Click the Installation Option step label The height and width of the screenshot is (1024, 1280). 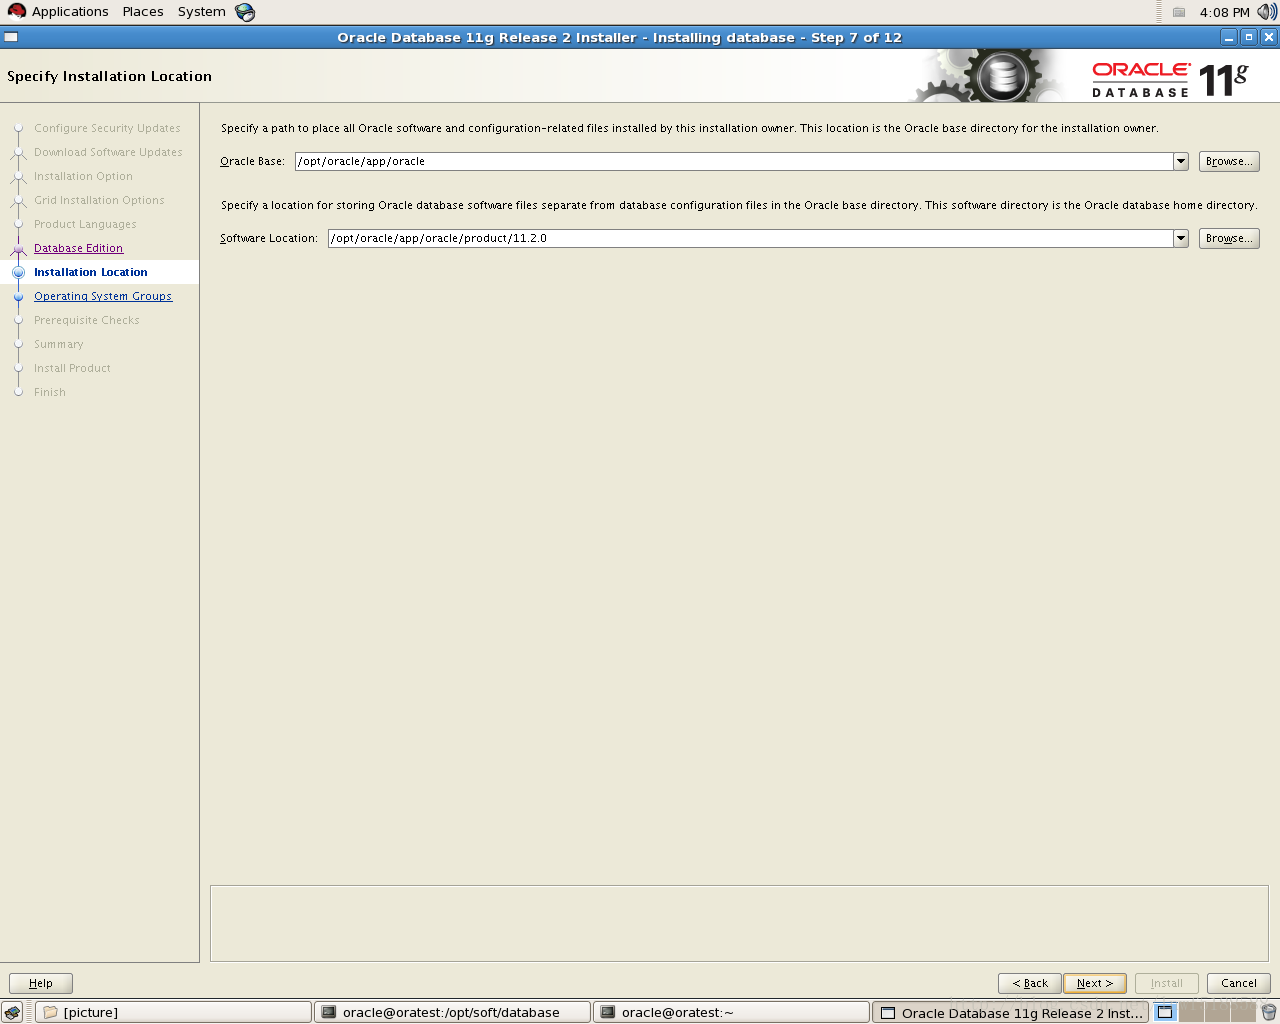[83, 176]
